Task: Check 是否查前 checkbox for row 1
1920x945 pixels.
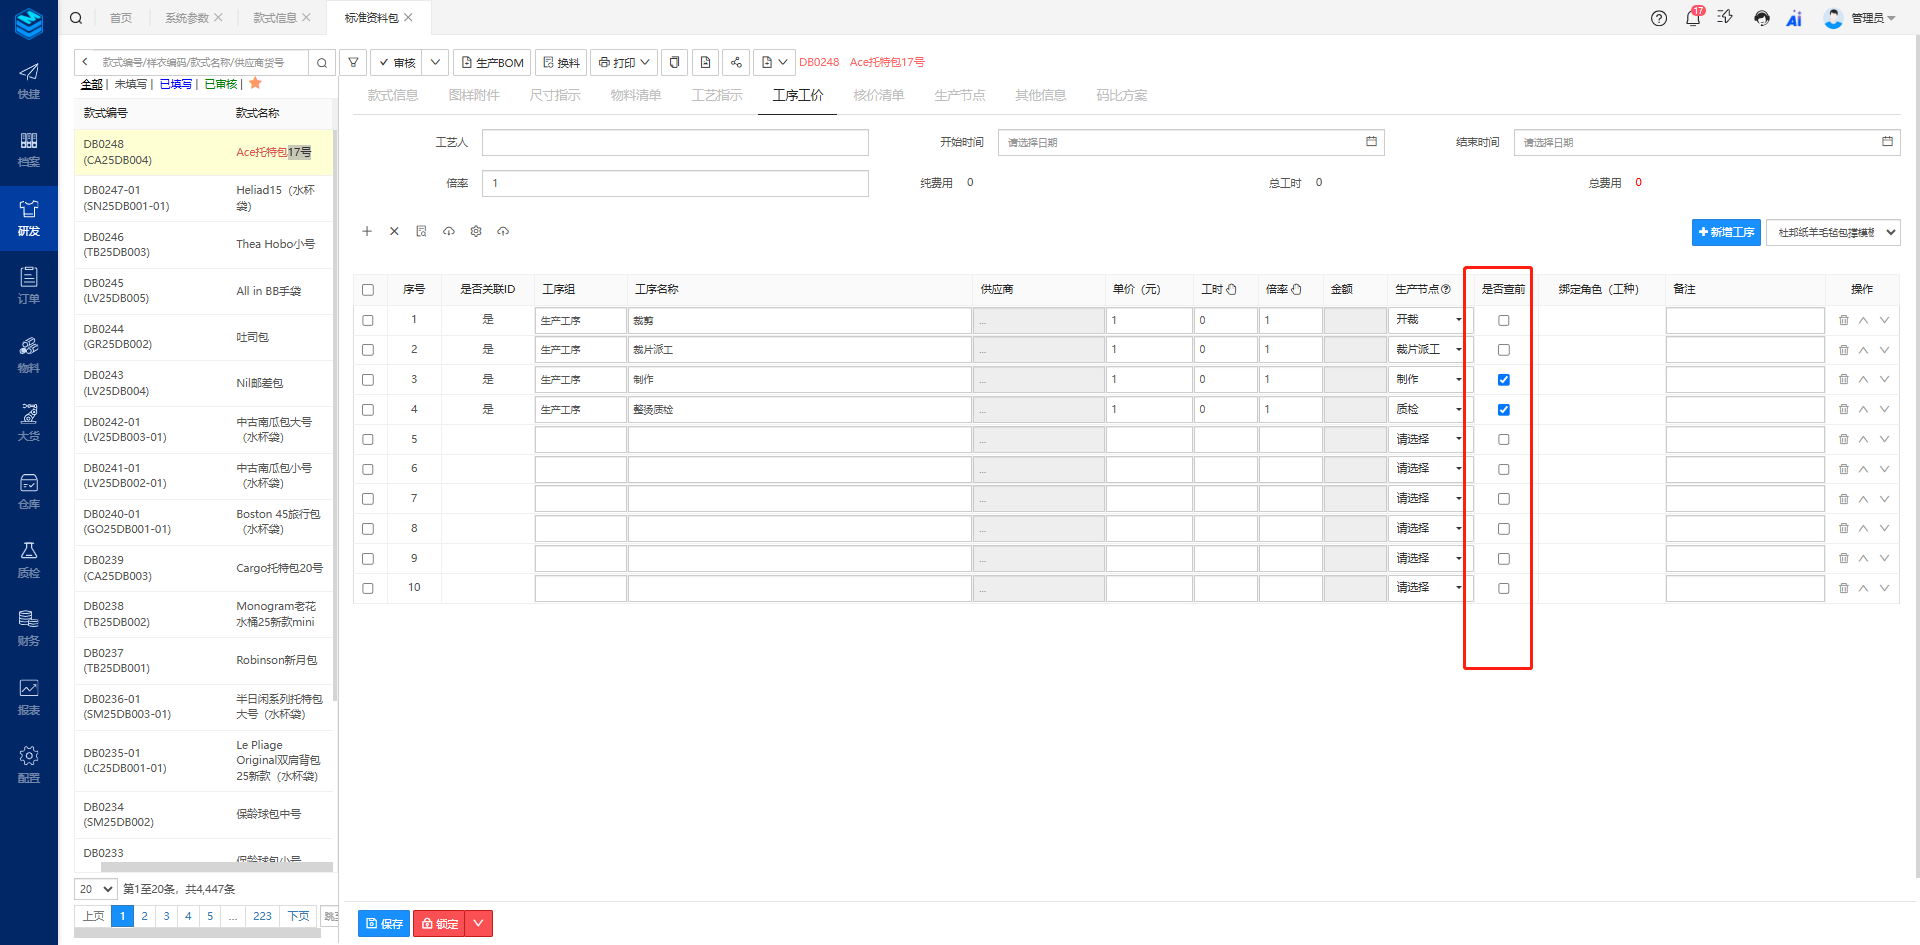Action: pos(1503,321)
